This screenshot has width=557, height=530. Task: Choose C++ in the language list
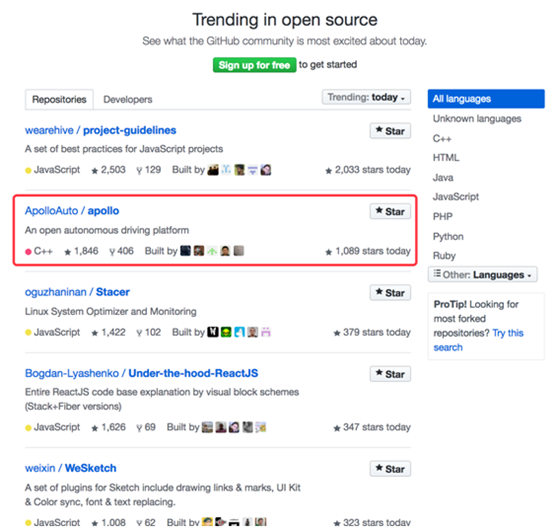click(442, 138)
